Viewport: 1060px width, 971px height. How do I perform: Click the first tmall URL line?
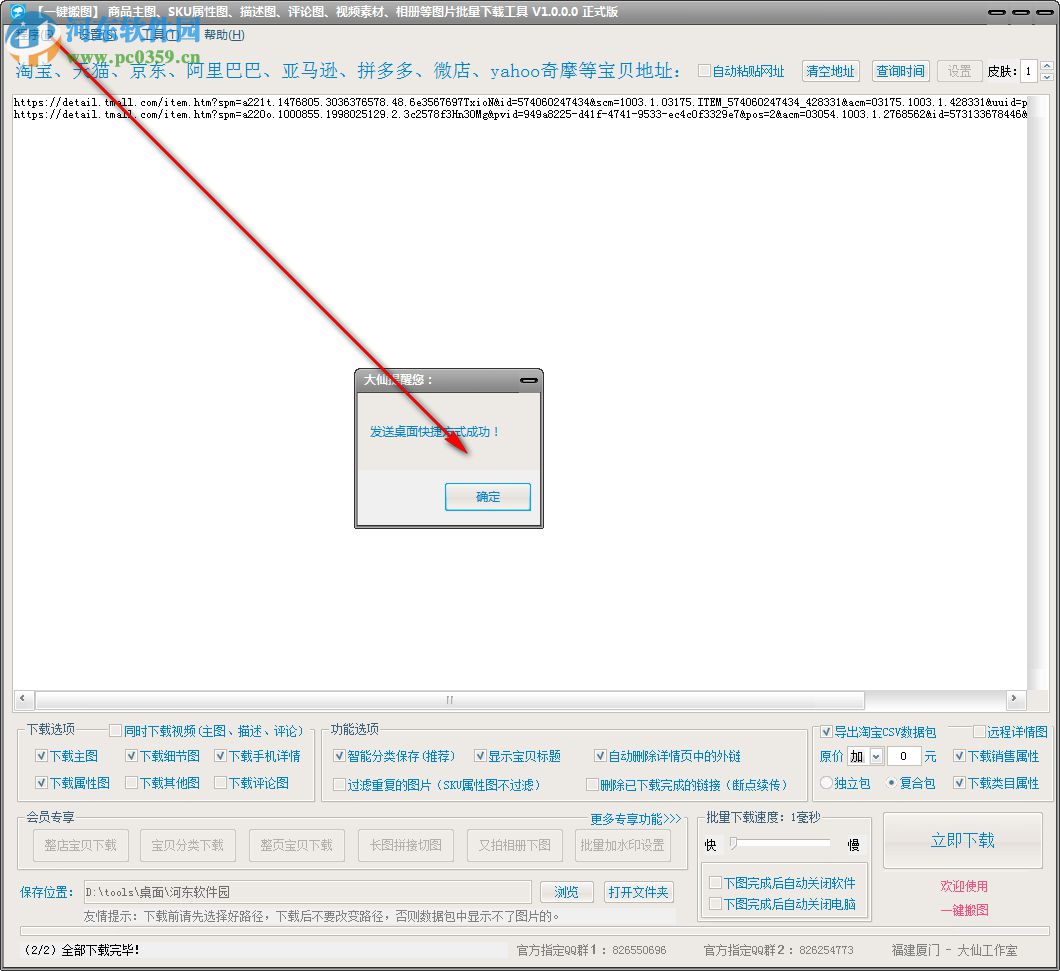(520, 102)
